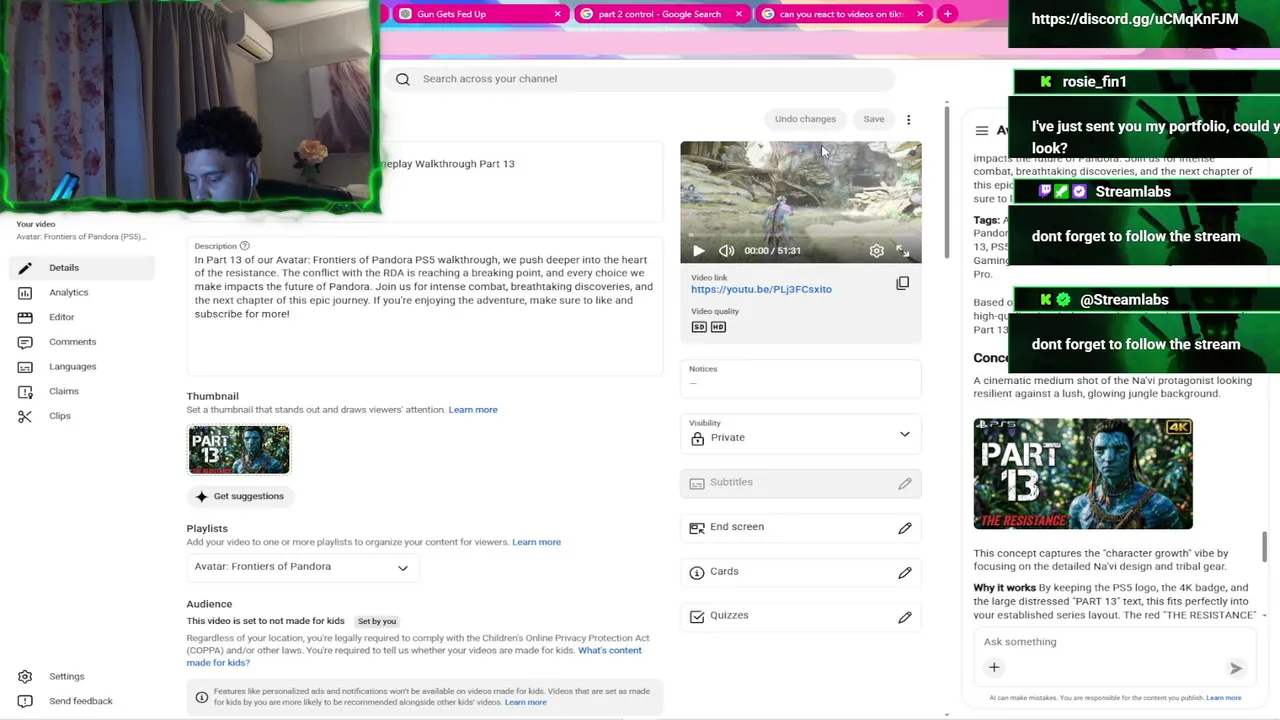Click the plus icon below Ask something
The height and width of the screenshot is (720, 1280).
click(994, 667)
